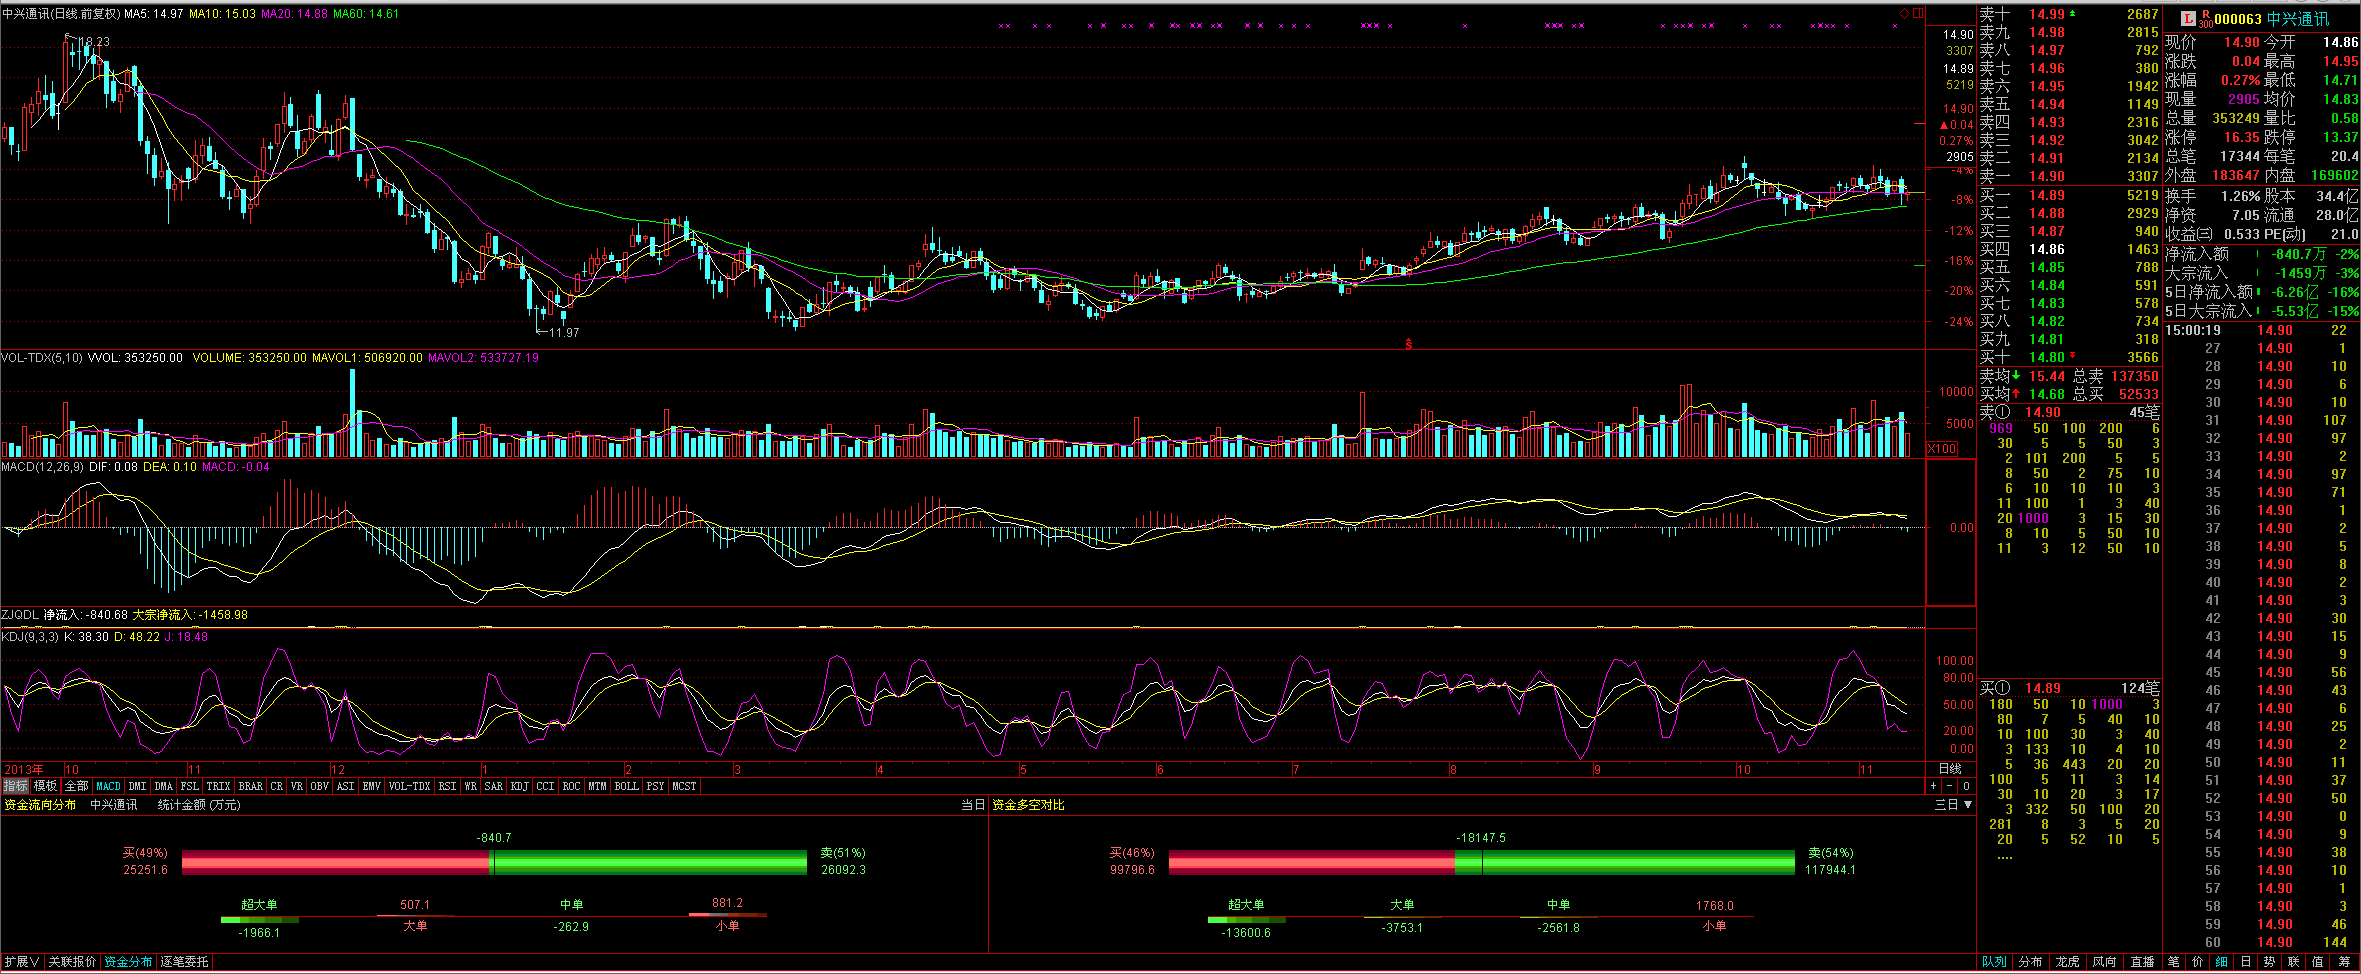Click 当日 label in fund flow panel

point(973,805)
